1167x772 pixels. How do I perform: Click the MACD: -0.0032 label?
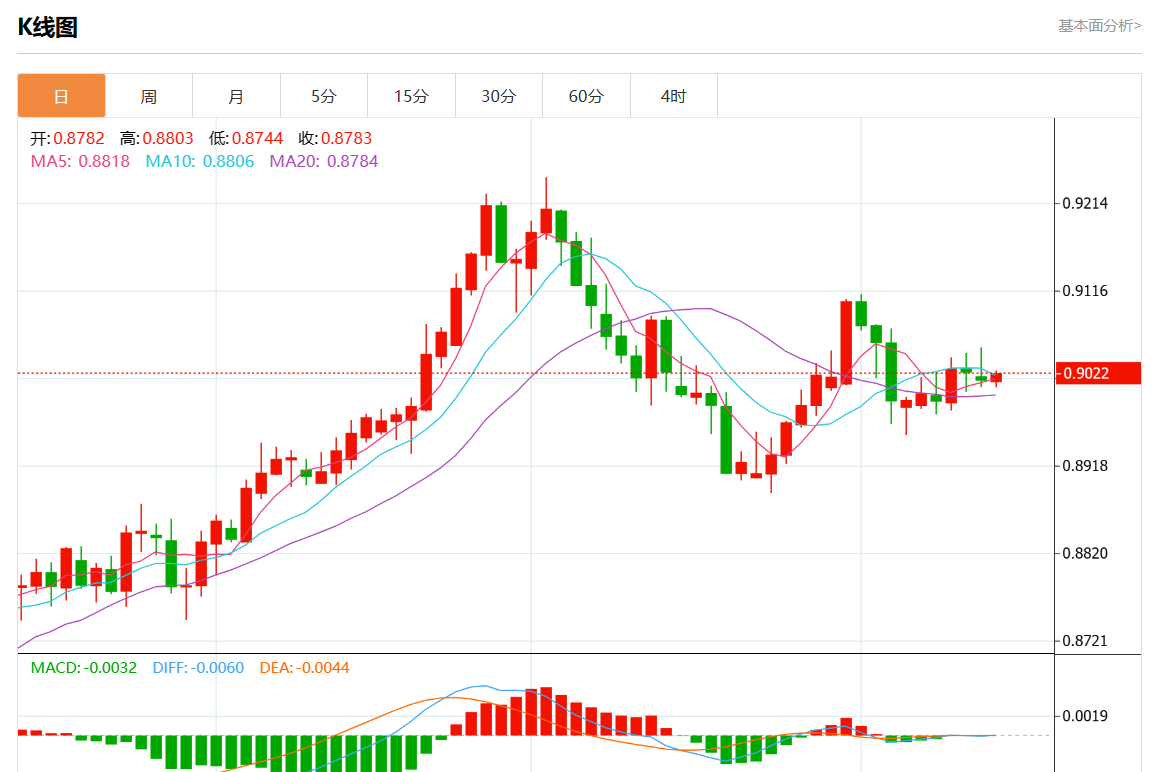[83, 668]
